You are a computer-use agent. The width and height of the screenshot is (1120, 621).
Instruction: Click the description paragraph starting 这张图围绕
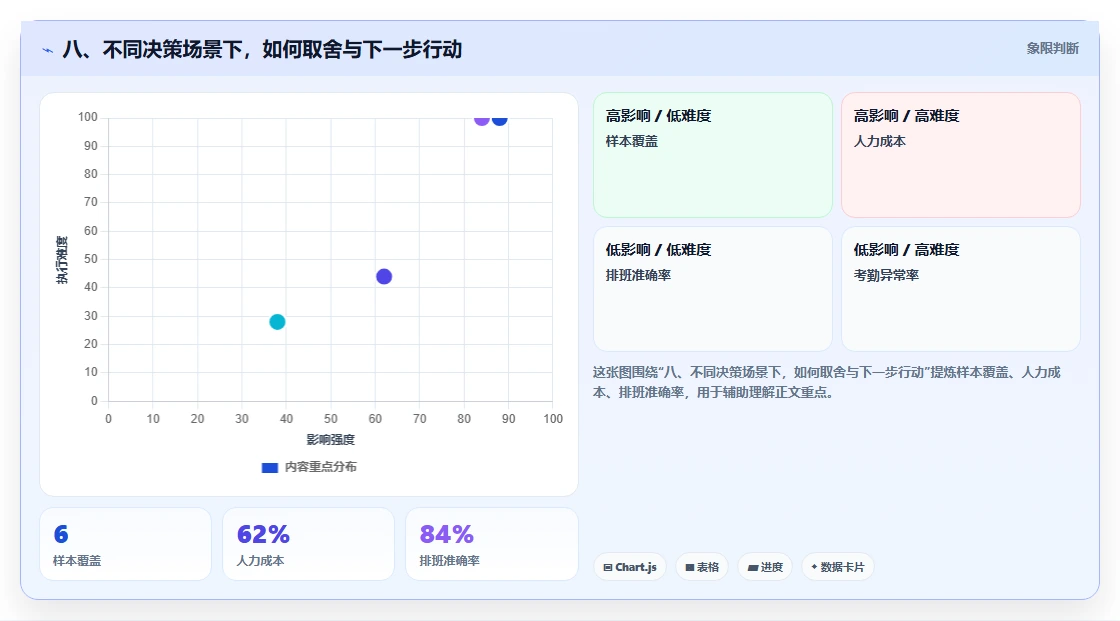click(826, 382)
